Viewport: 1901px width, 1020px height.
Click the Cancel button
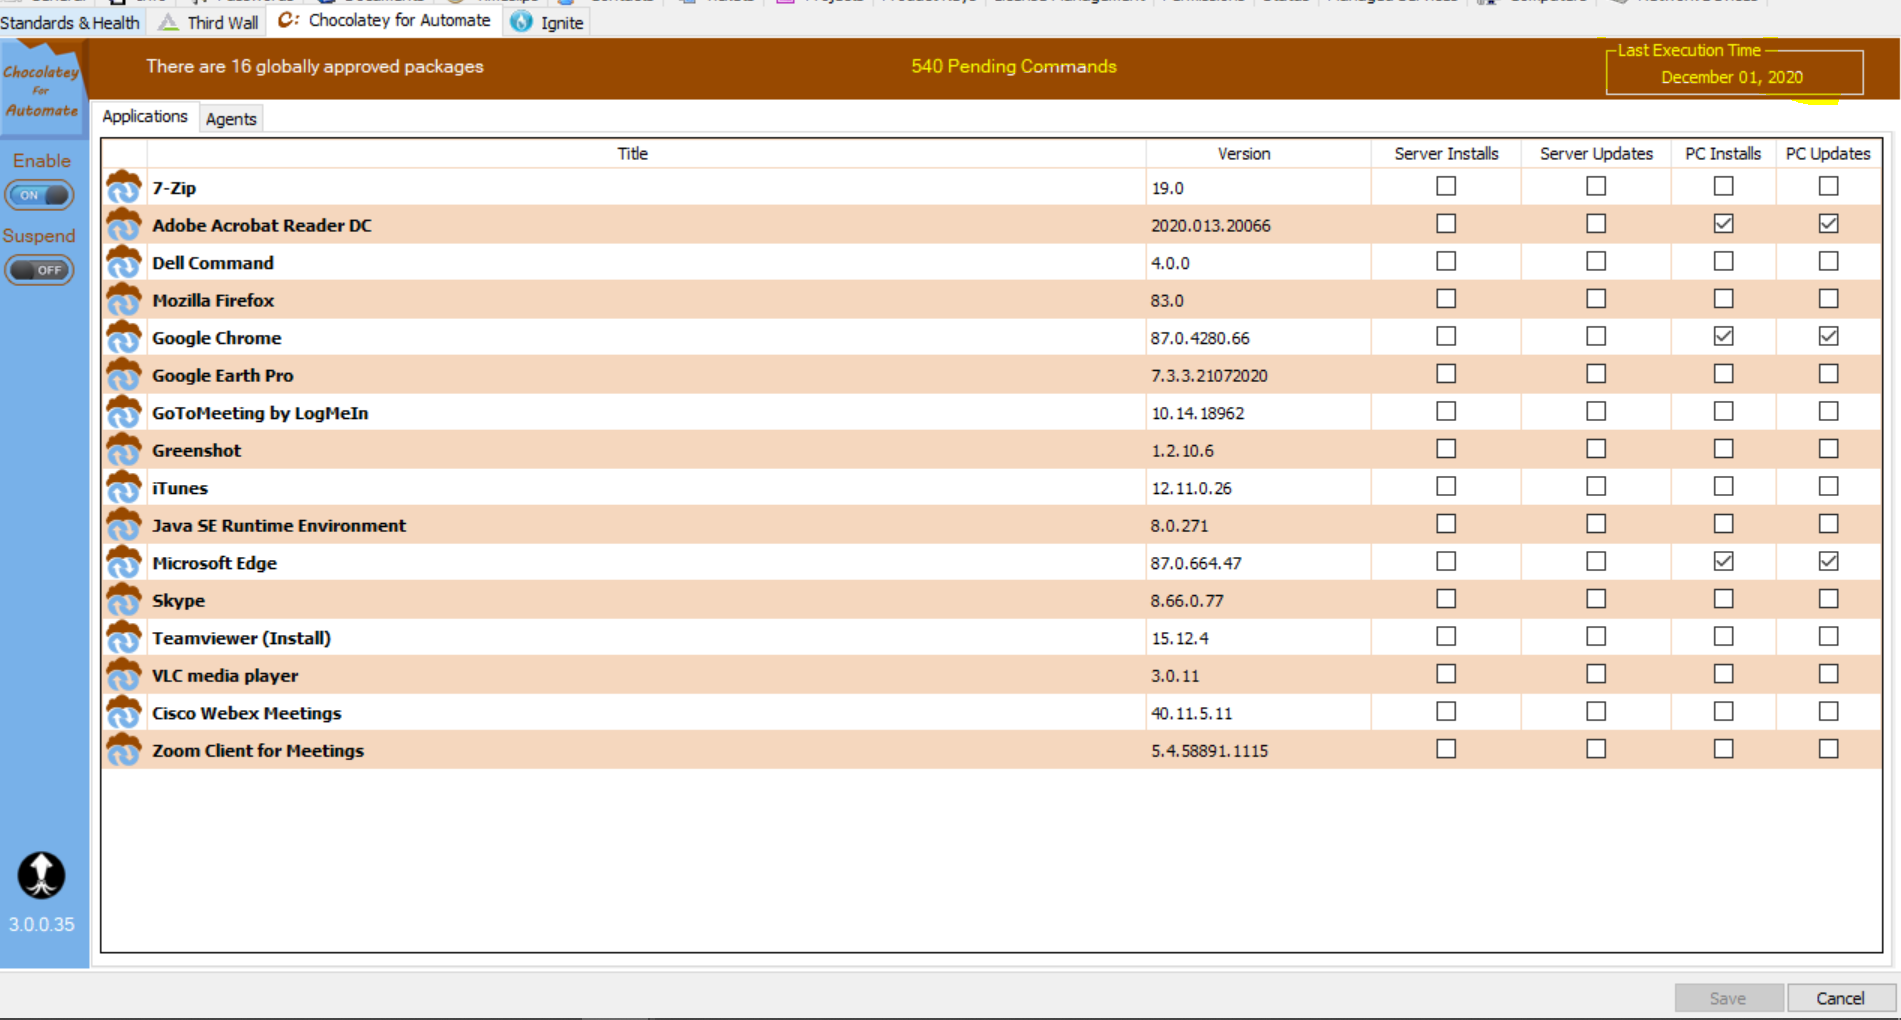point(1840,998)
